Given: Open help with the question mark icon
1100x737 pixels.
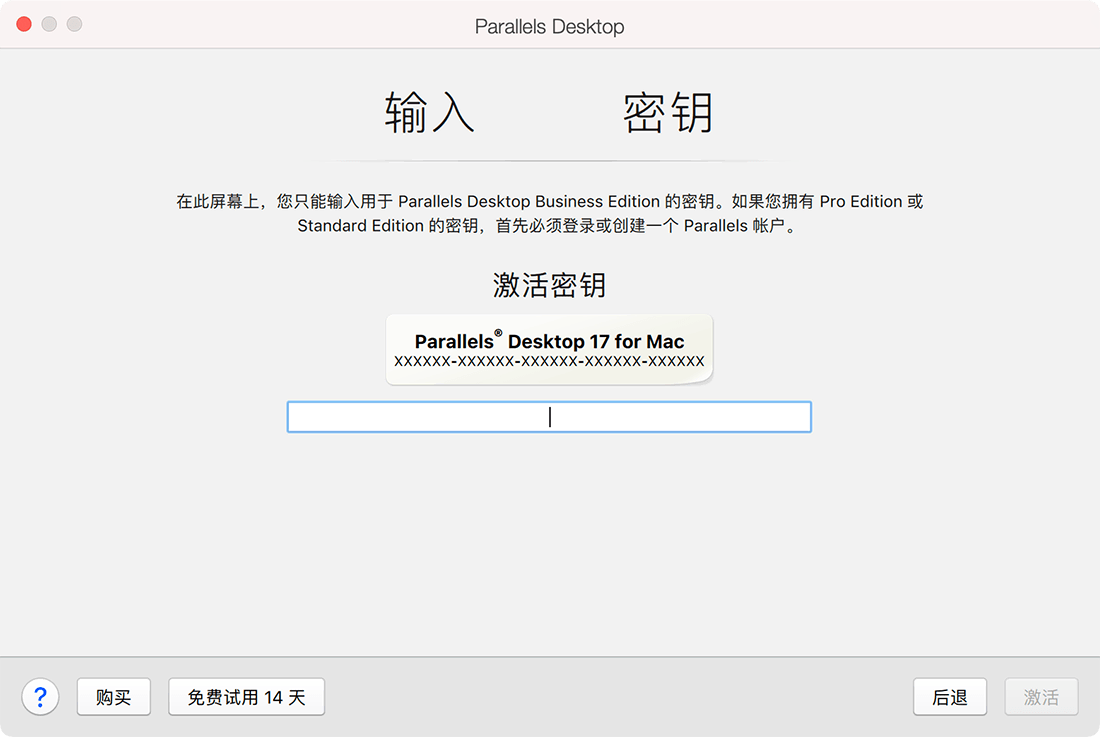Looking at the screenshot, I should pos(40,697).
